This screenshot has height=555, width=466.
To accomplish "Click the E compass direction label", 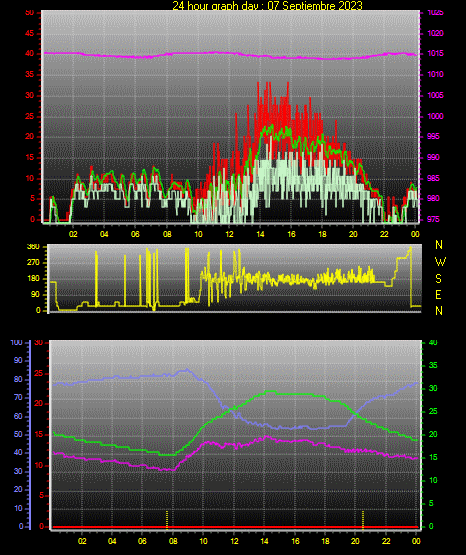I will pos(438,294).
